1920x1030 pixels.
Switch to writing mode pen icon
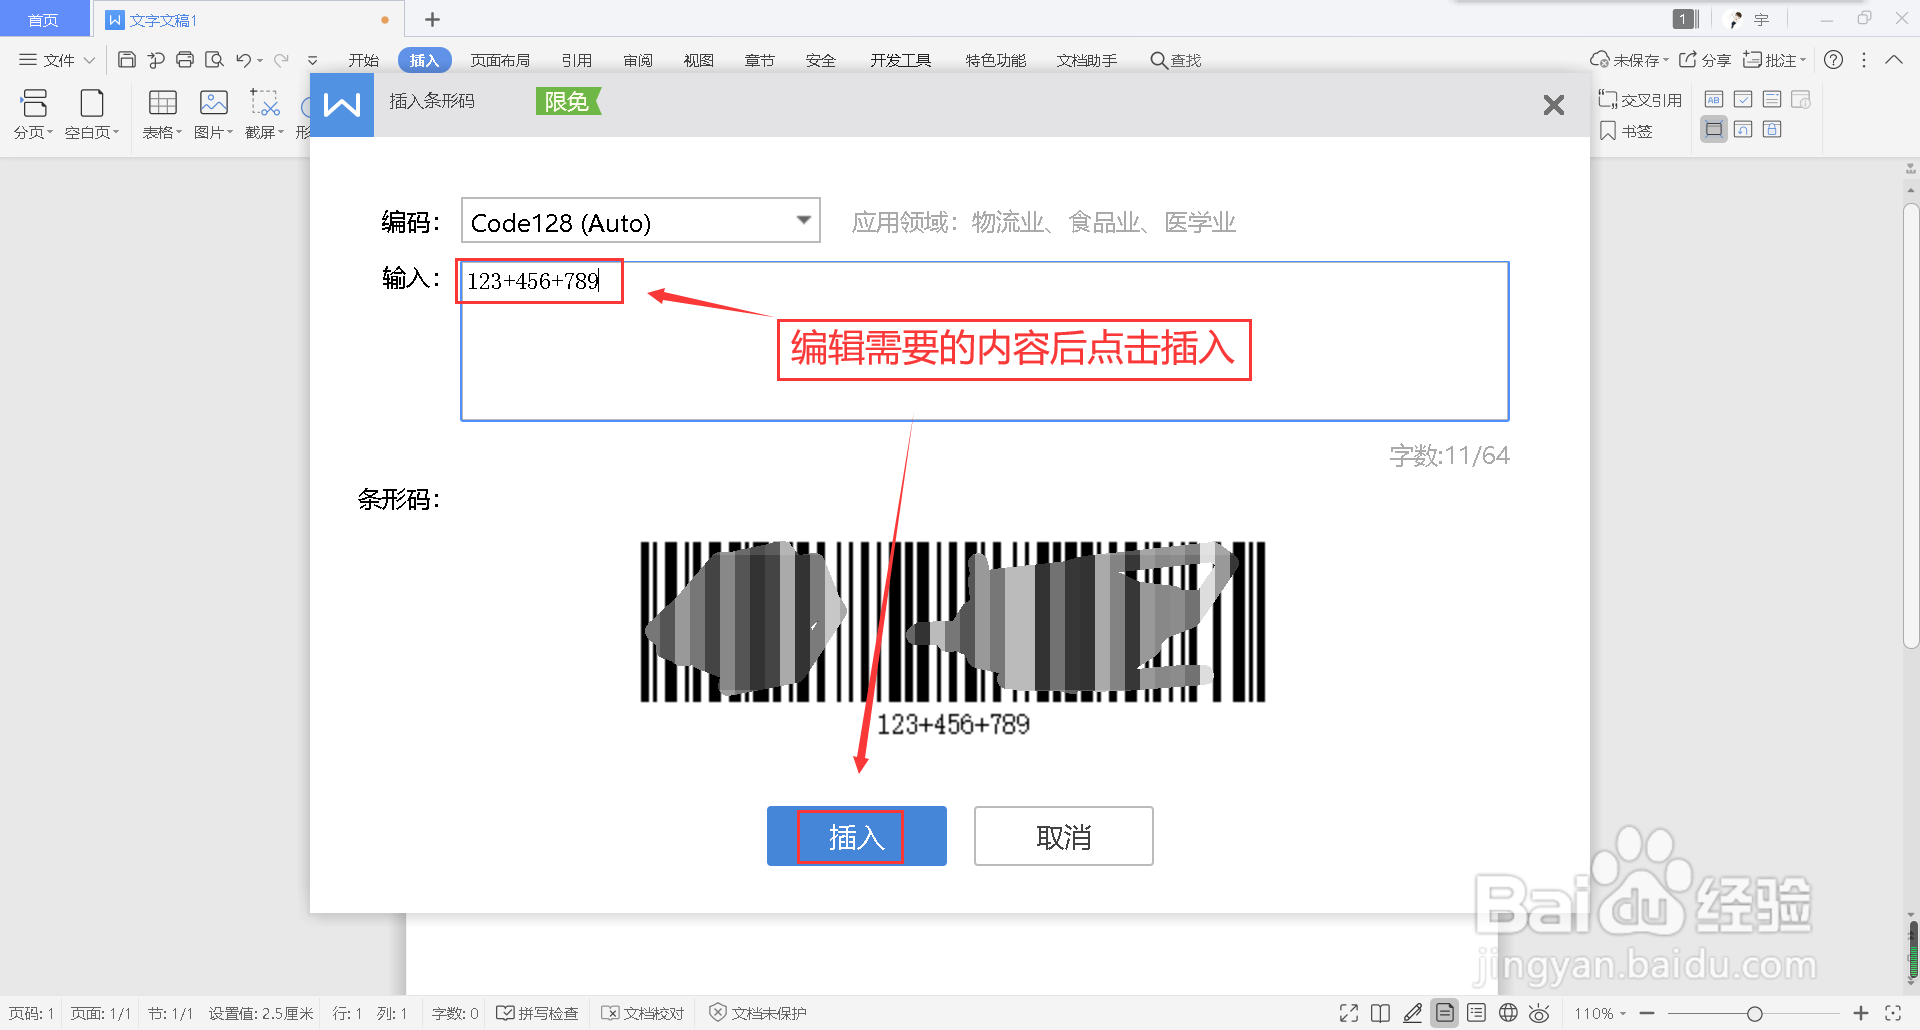1412,1013
